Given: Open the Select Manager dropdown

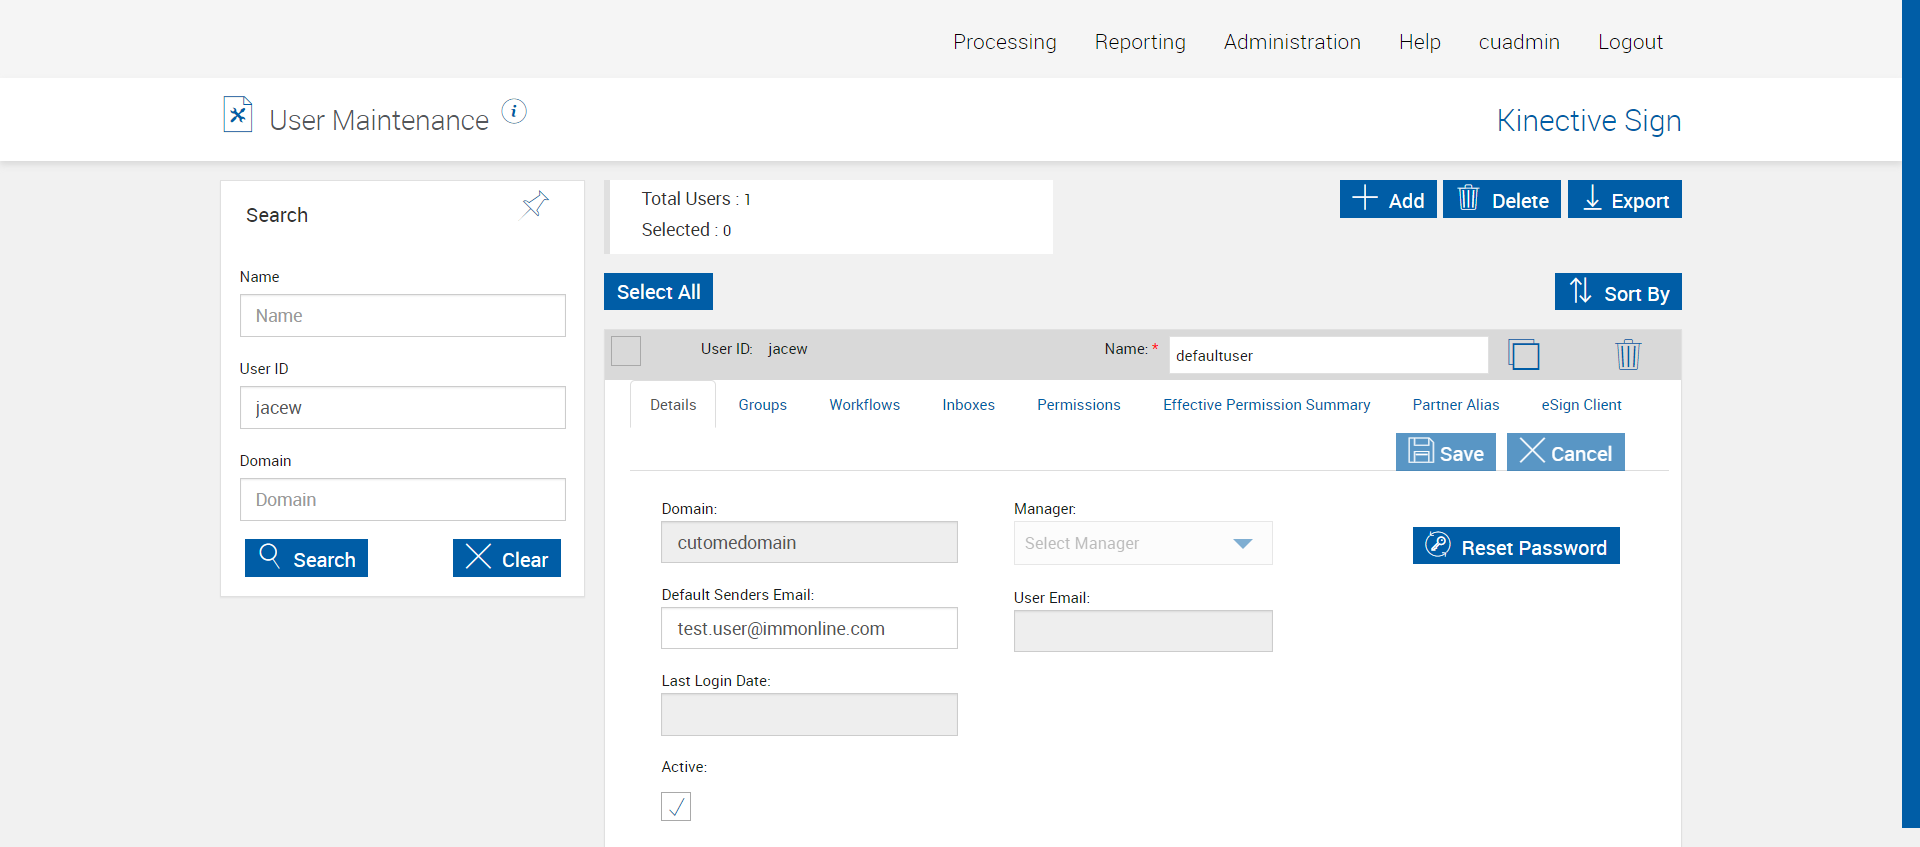Looking at the screenshot, I should pyautogui.click(x=1142, y=543).
